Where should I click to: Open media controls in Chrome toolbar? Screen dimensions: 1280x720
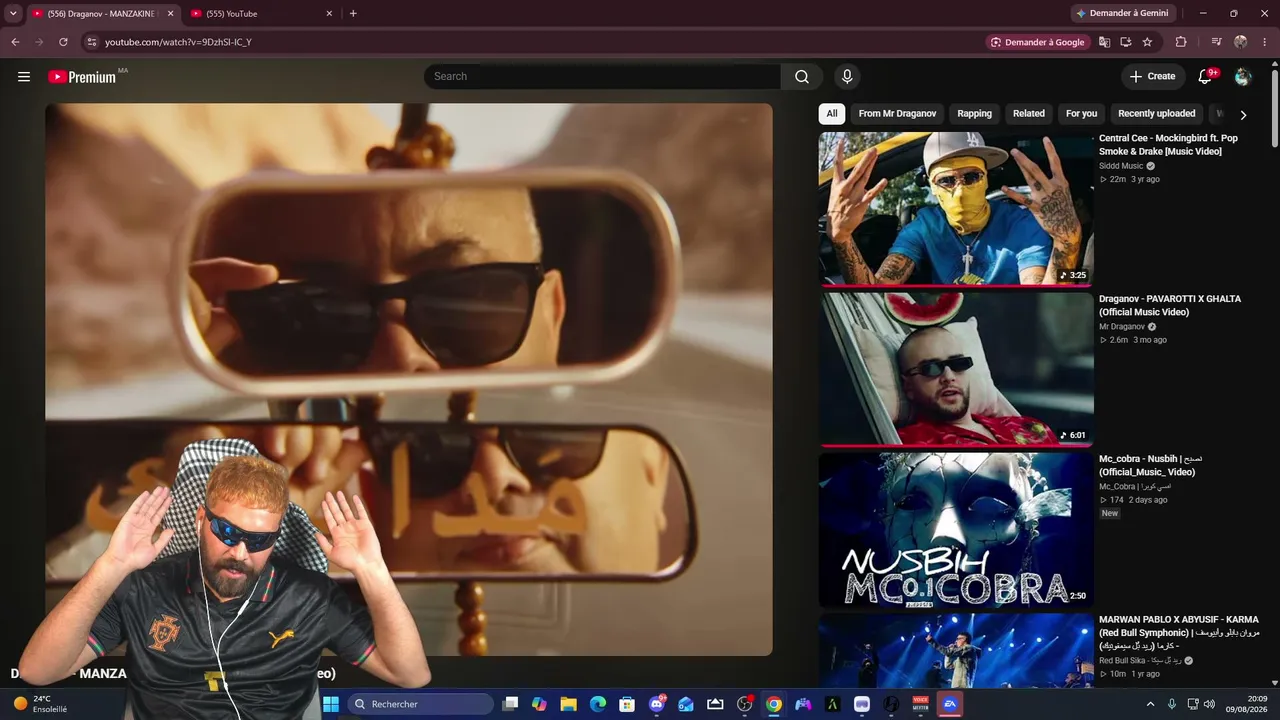pos(1216,42)
